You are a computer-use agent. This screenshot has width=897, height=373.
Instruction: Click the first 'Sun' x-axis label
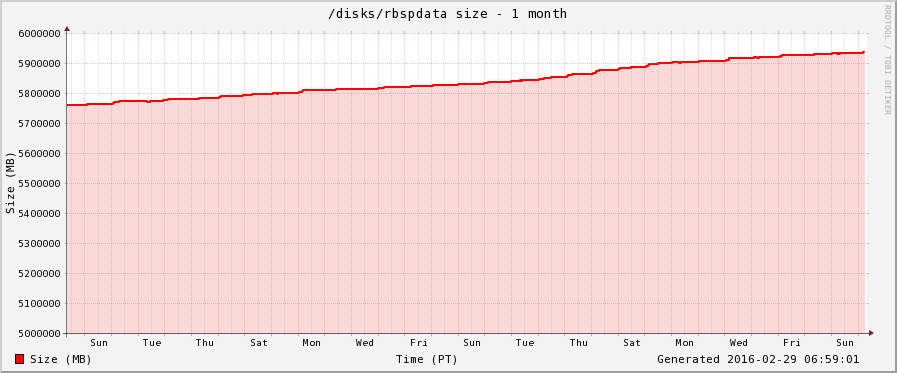98,343
